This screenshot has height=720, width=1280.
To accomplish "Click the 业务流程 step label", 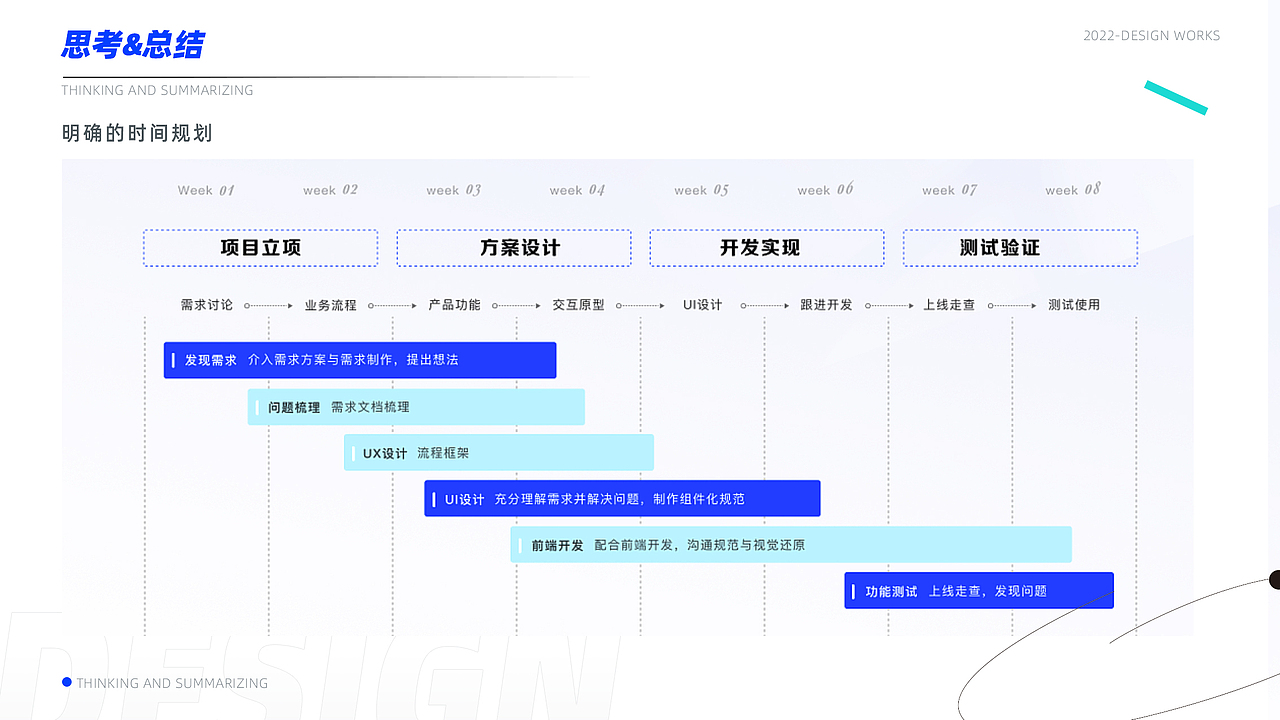I will pos(331,305).
